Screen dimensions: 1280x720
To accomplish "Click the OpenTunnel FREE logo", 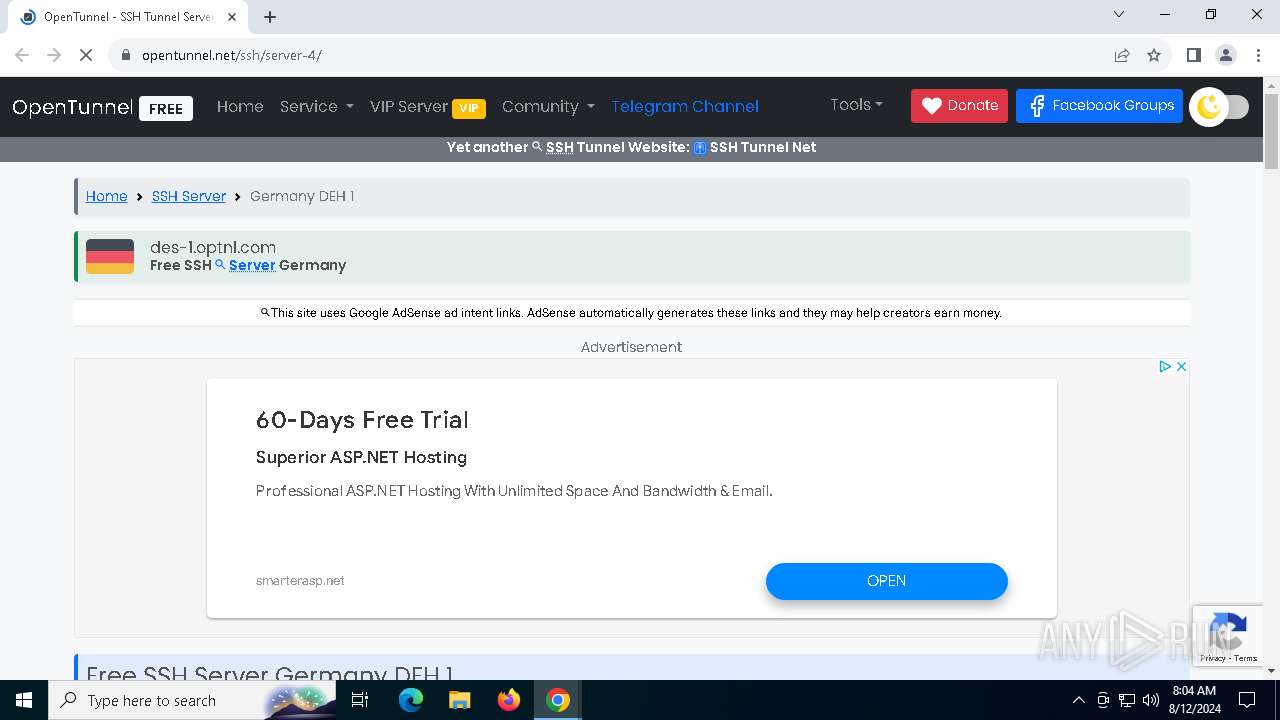I will point(102,107).
